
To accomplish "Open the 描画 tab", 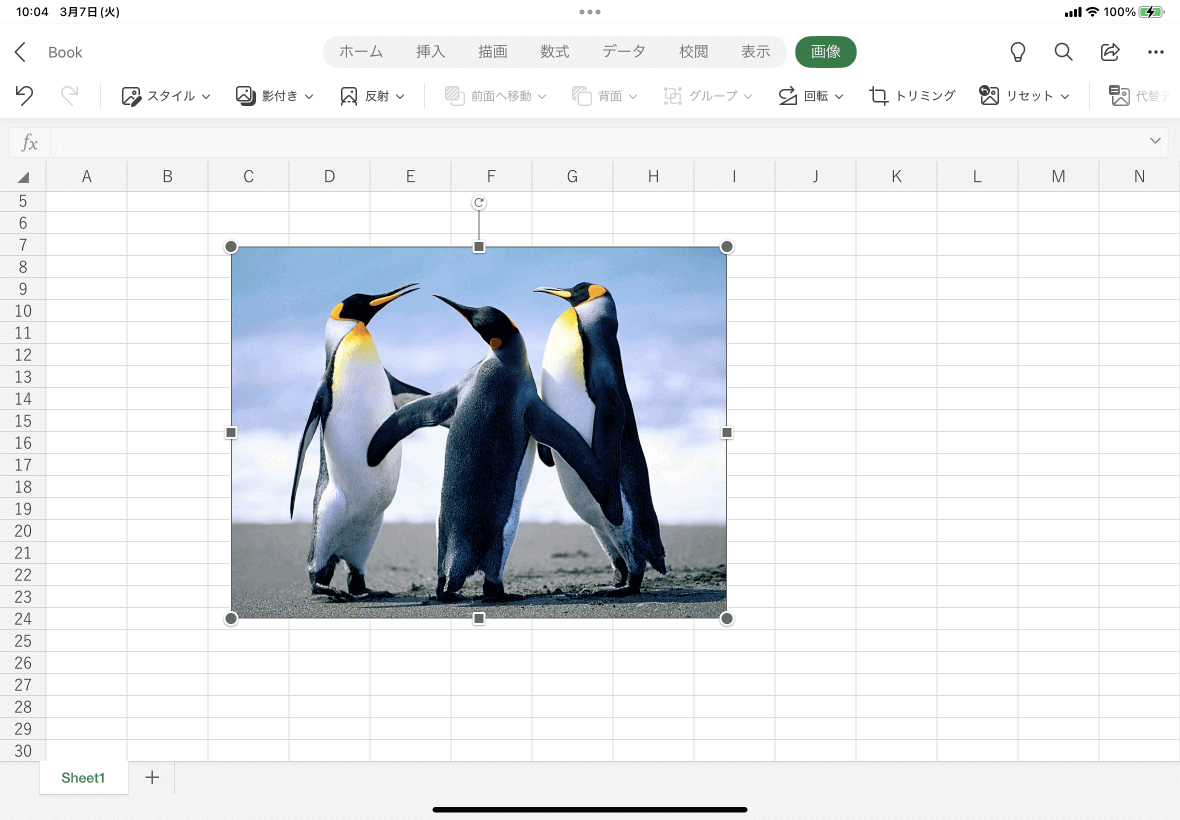I will (493, 51).
